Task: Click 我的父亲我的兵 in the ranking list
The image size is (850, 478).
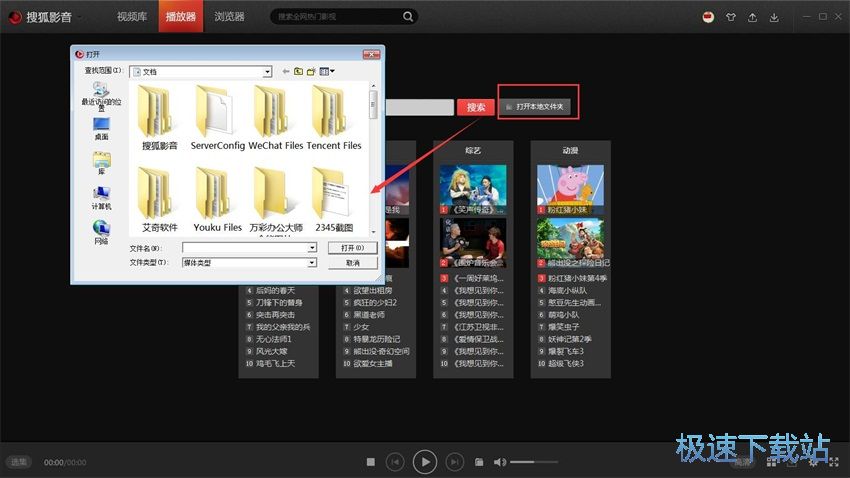Action: coord(283,327)
